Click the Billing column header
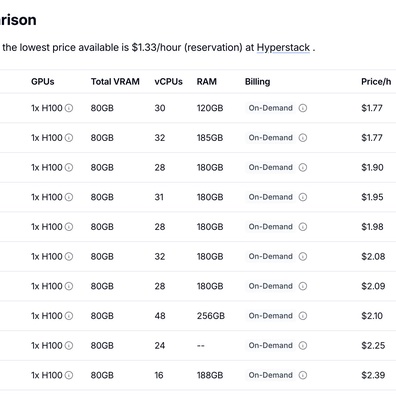This screenshot has height=396, width=396. pyautogui.click(x=257, y=82)
